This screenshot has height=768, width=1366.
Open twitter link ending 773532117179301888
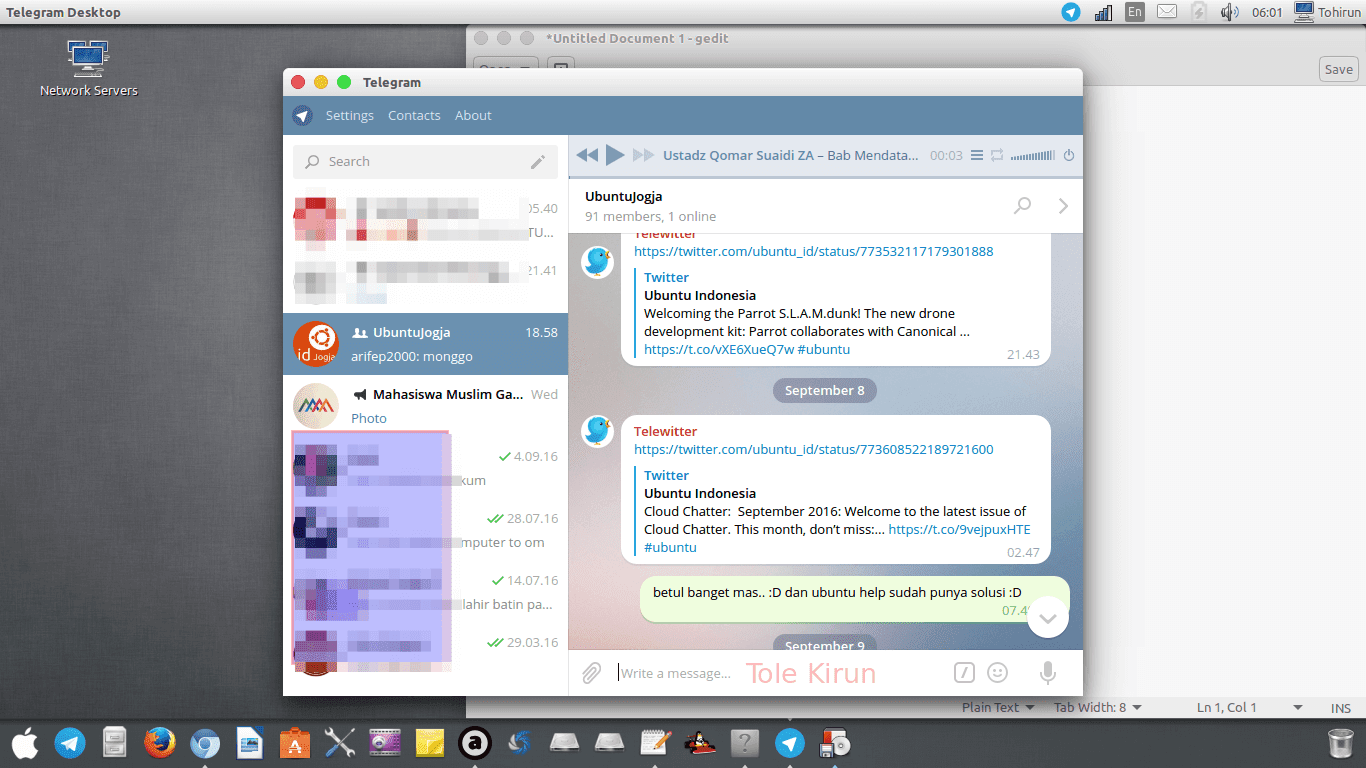tap(813, 251)
